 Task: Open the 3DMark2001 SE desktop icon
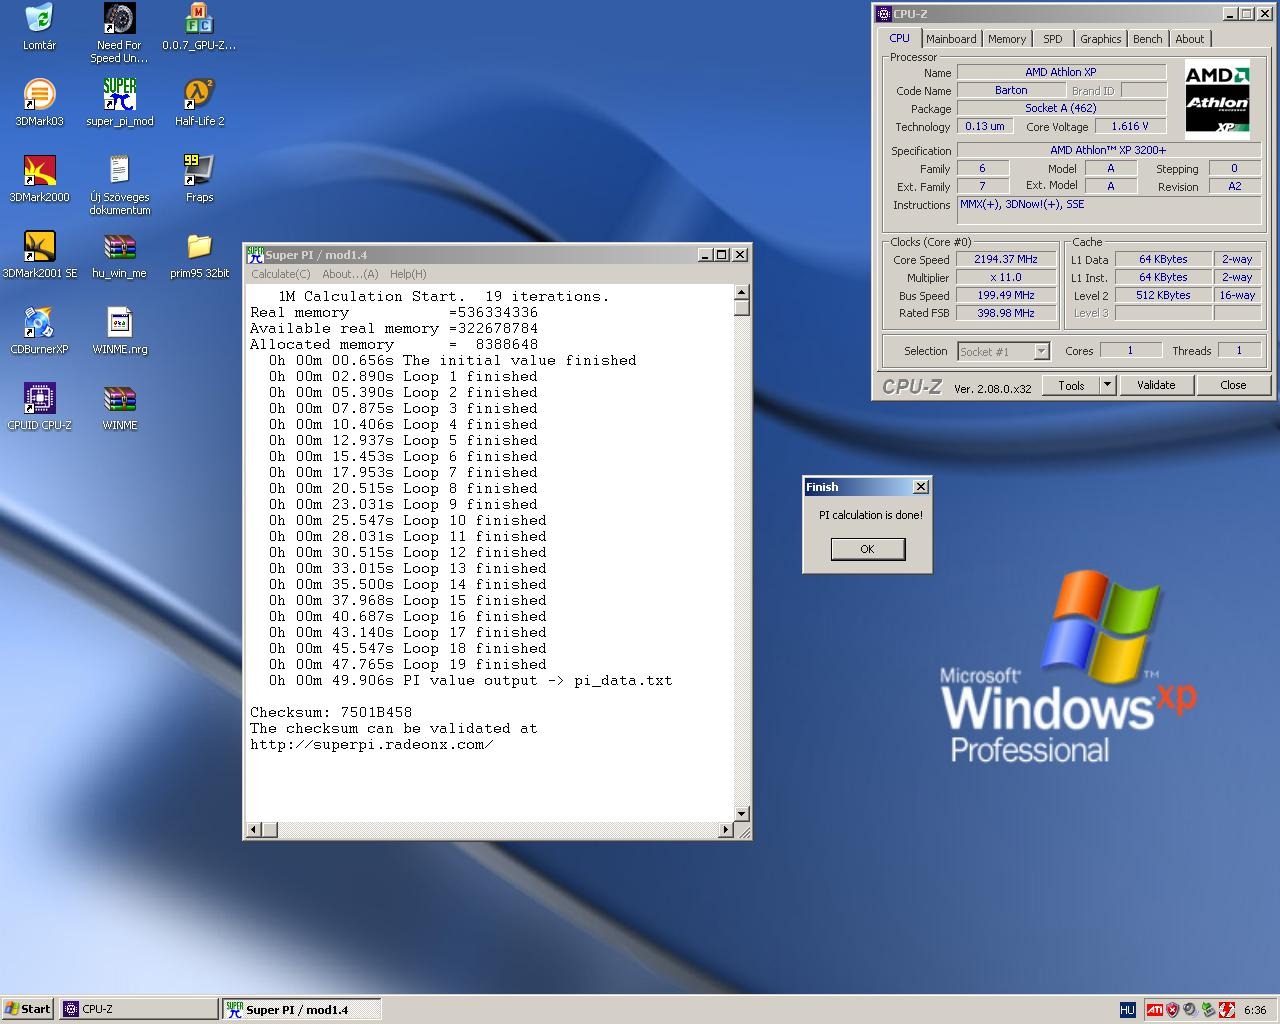tap(39, 248)
